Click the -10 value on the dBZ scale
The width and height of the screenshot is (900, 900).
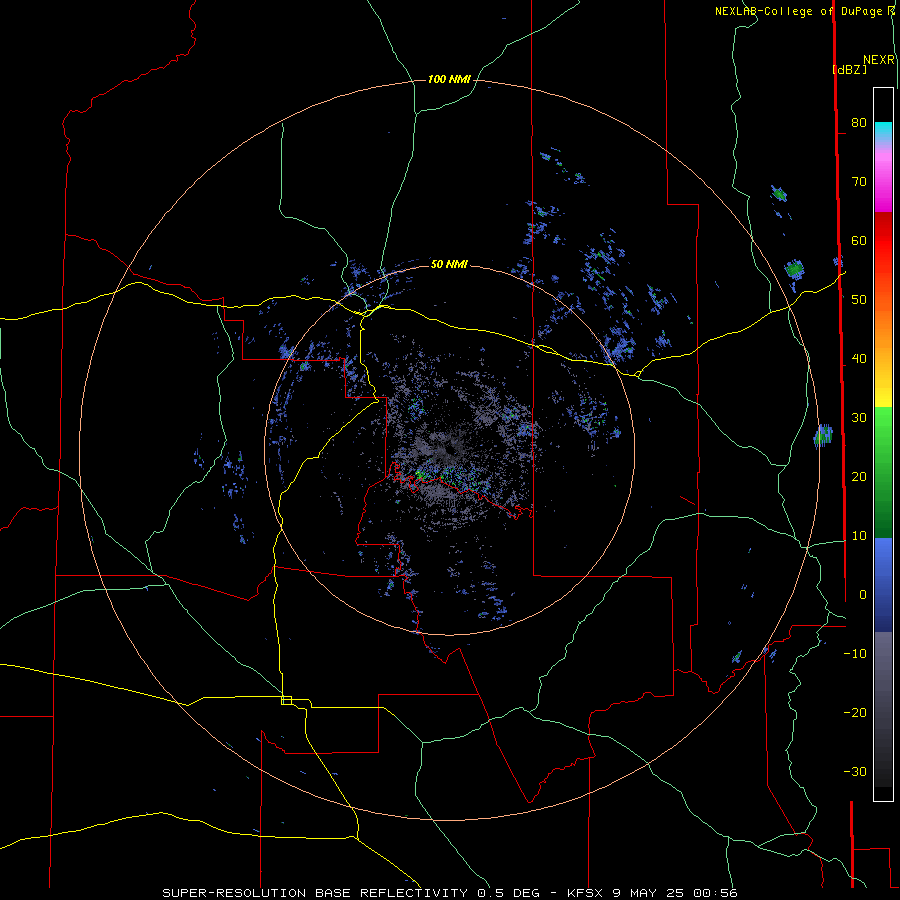[855, 654]
